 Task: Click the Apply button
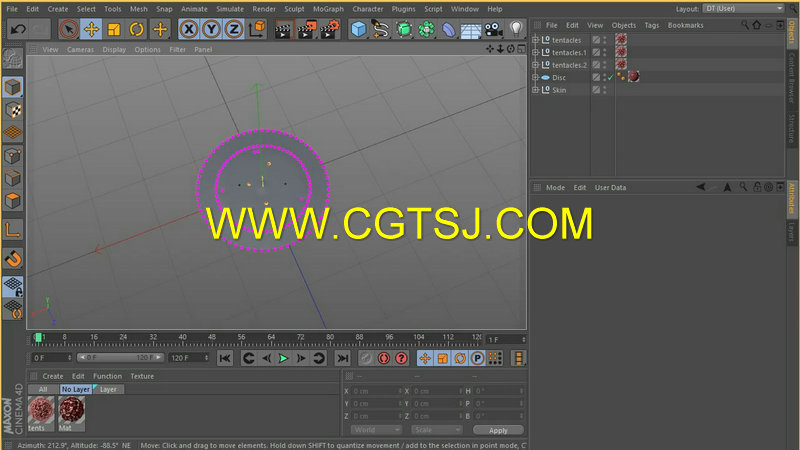click(x=498, y=430)
